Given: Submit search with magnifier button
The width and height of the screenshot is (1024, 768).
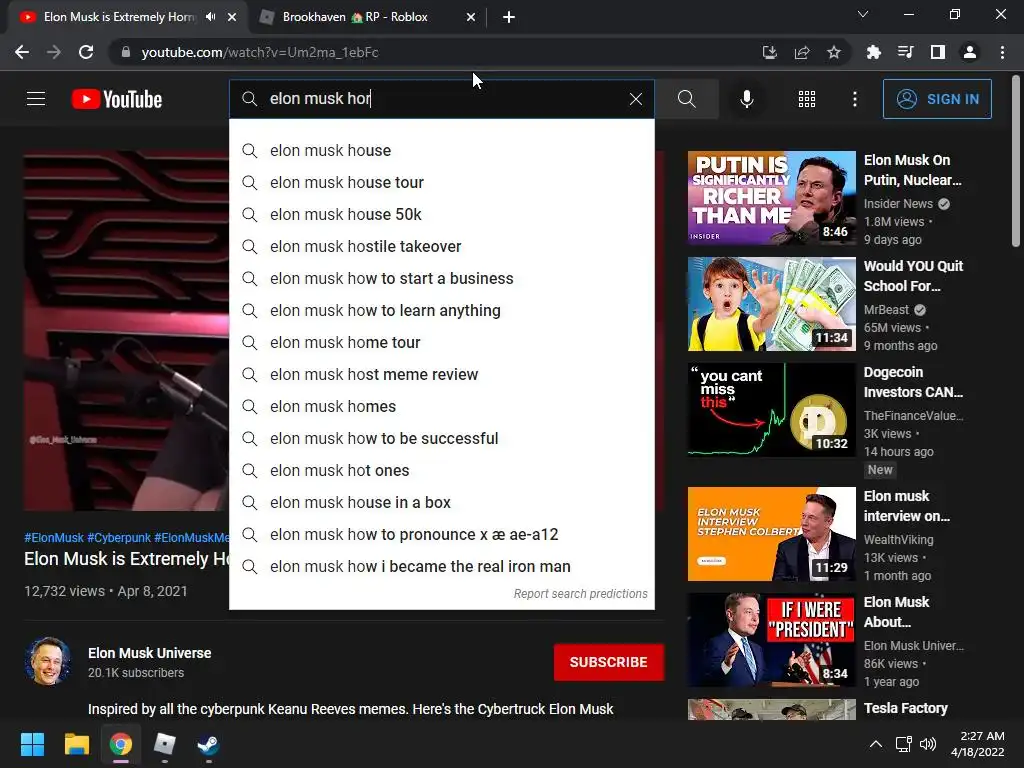Looking at the screenshot, I should (686, 99).
